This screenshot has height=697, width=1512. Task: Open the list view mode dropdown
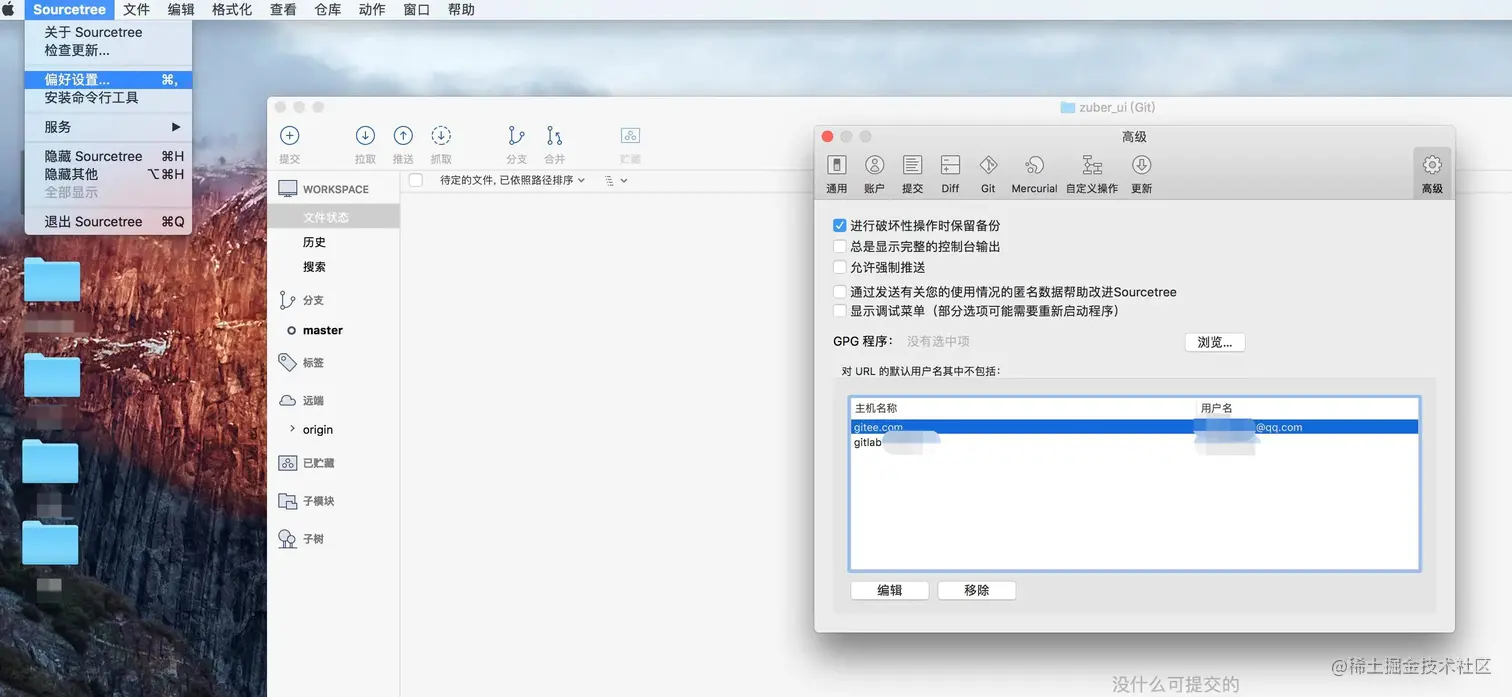pyautogui.click(x=616, y=180)
